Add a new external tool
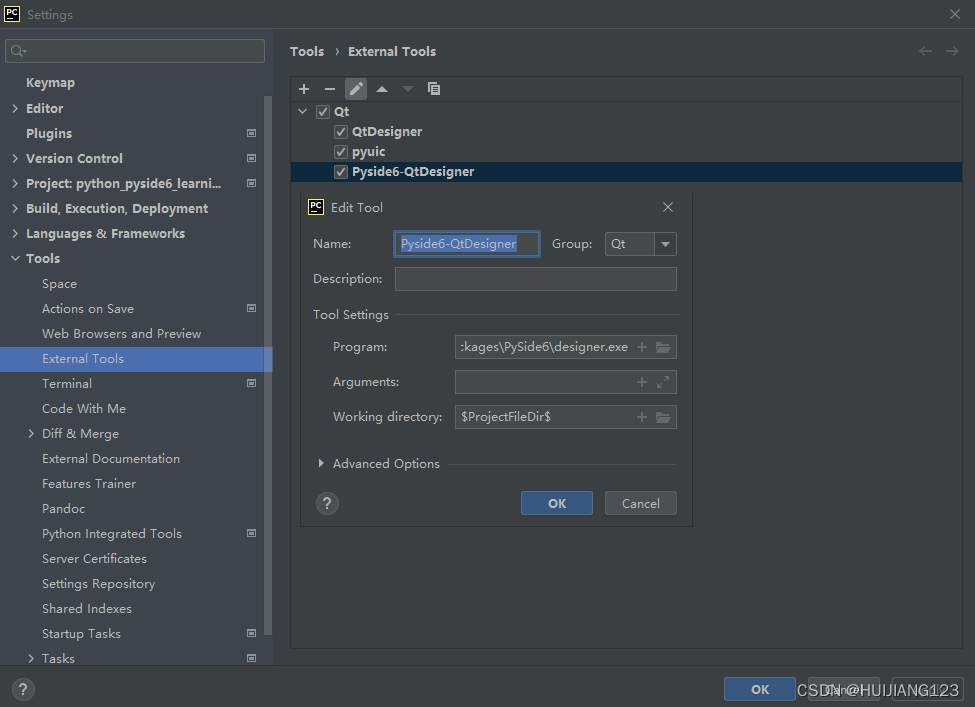This screenshot has width=975, height=707. 304,89
